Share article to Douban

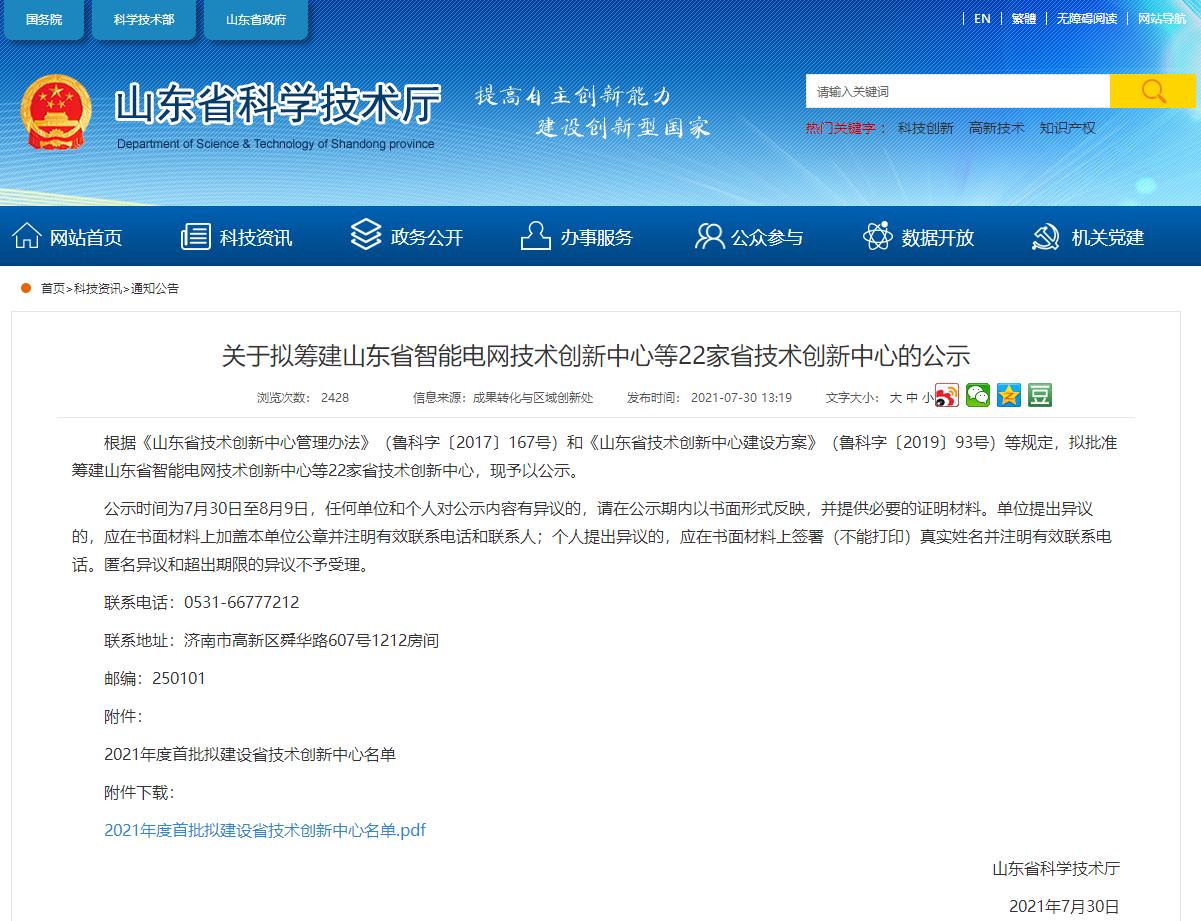click(1039, 396)
